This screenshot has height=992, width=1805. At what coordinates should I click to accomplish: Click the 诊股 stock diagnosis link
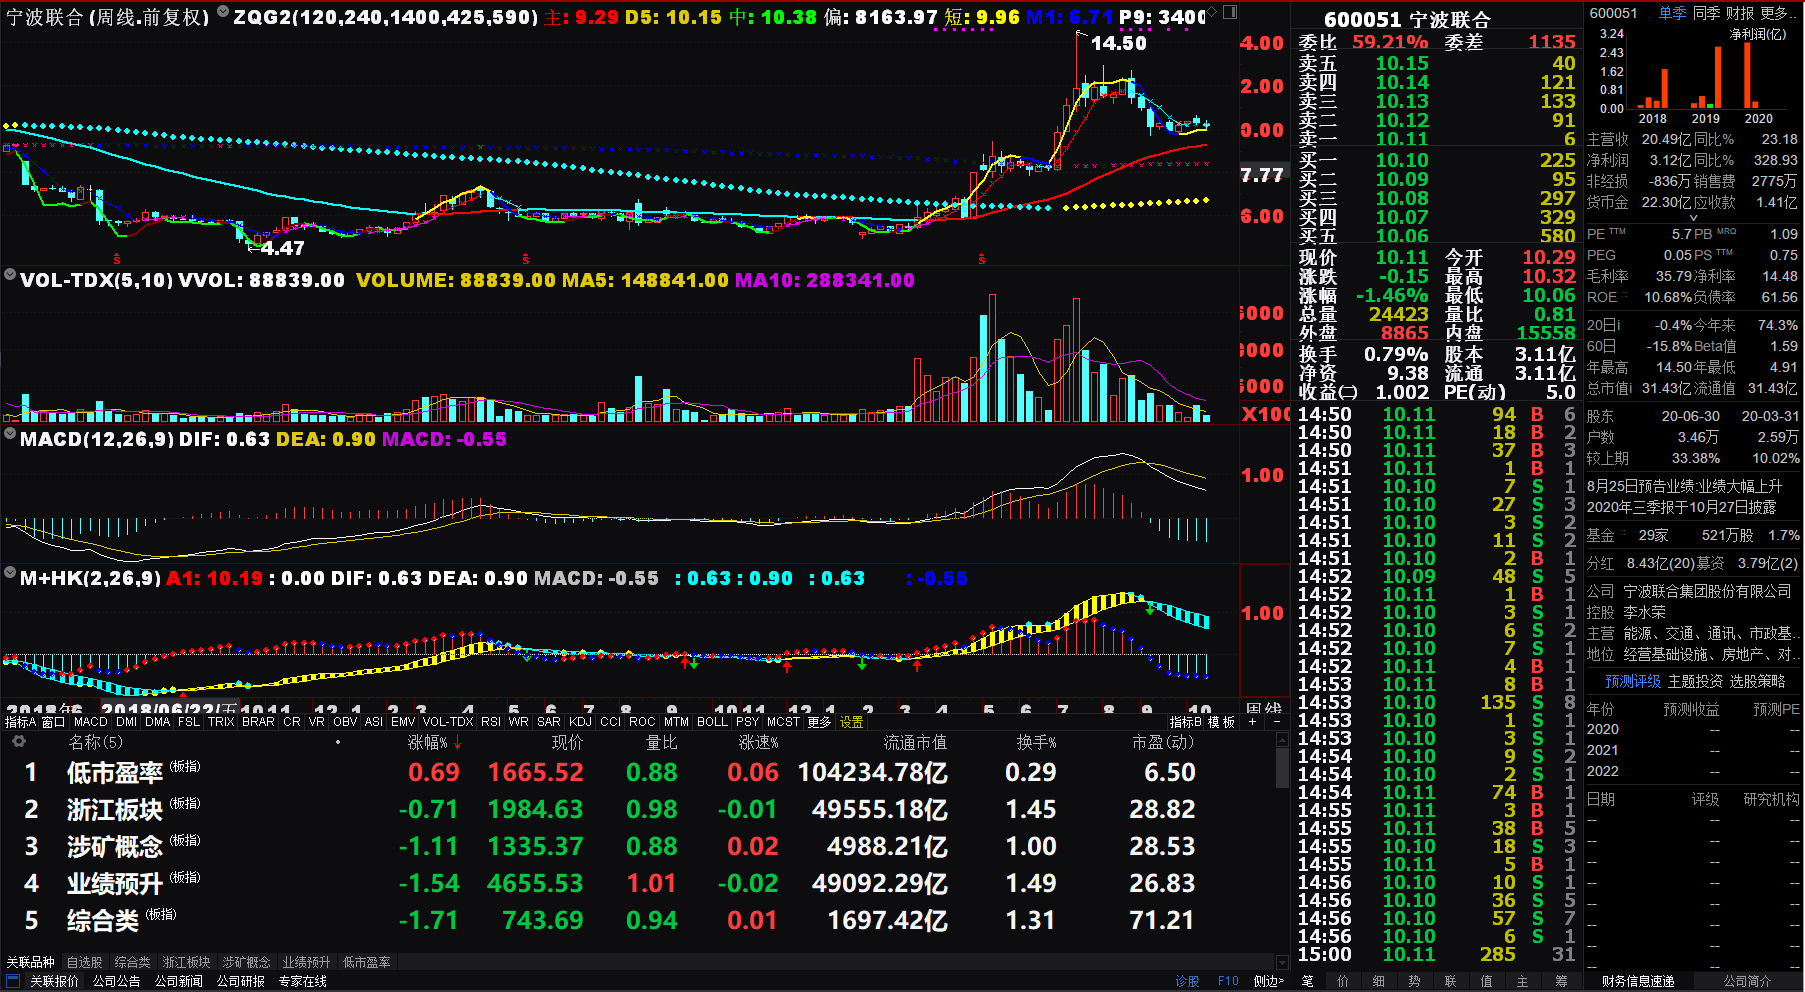click(1187, 981)
